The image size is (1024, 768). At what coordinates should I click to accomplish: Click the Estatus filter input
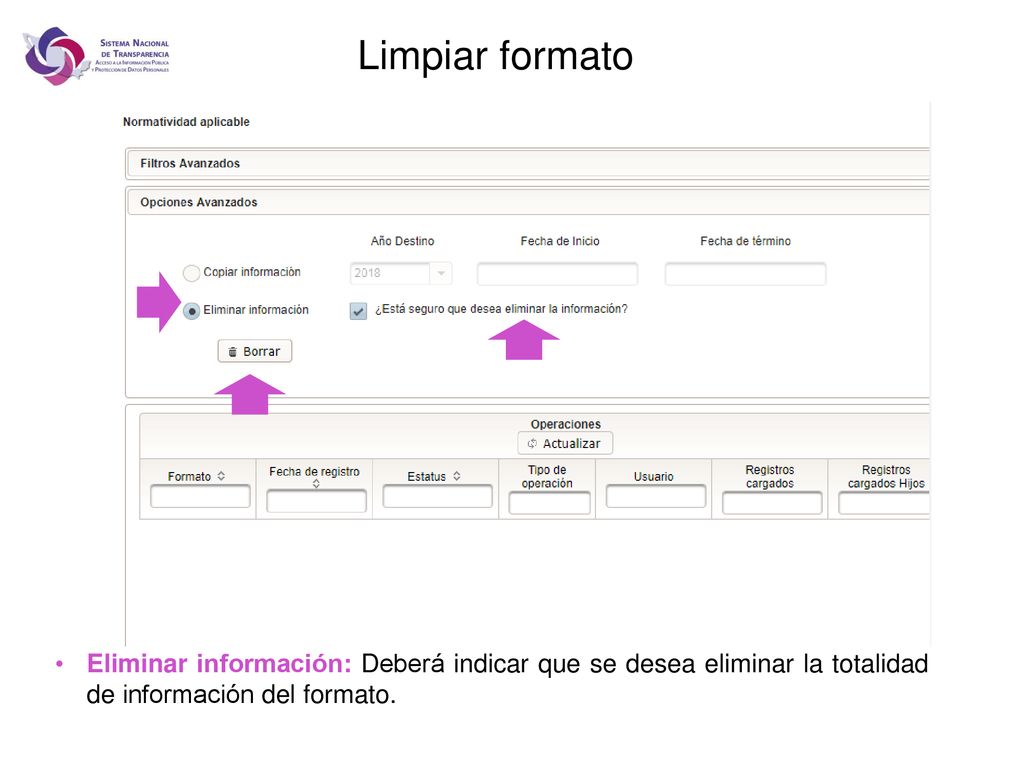click(x=438, y=496)
